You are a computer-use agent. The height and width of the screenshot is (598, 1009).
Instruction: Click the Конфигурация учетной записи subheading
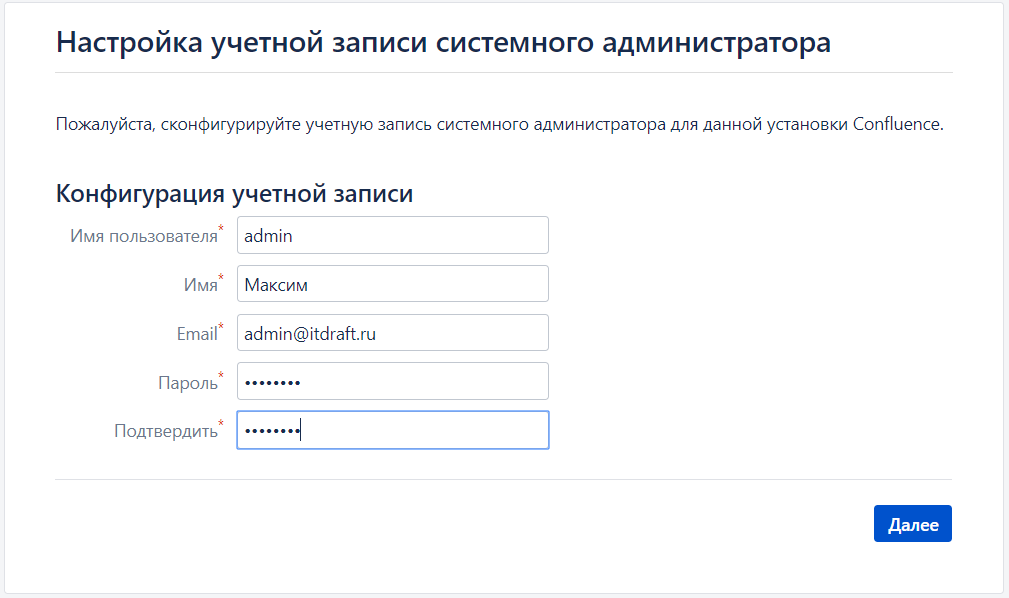[x=234, y=193]
